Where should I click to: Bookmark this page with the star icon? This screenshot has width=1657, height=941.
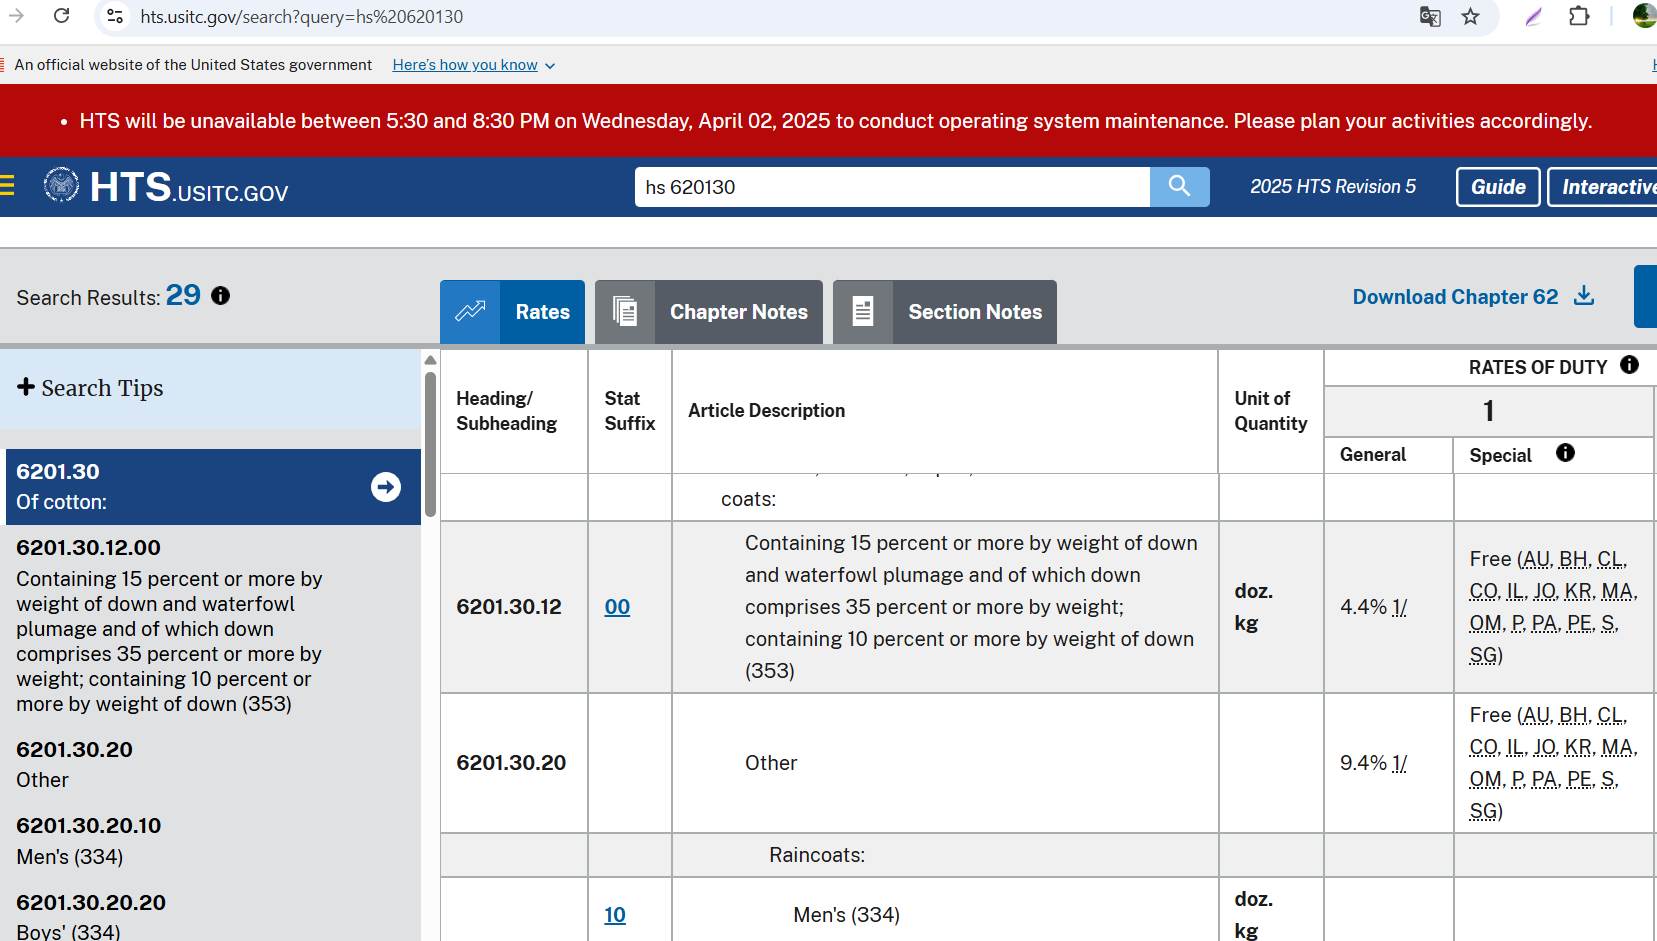click(1470, 16)
